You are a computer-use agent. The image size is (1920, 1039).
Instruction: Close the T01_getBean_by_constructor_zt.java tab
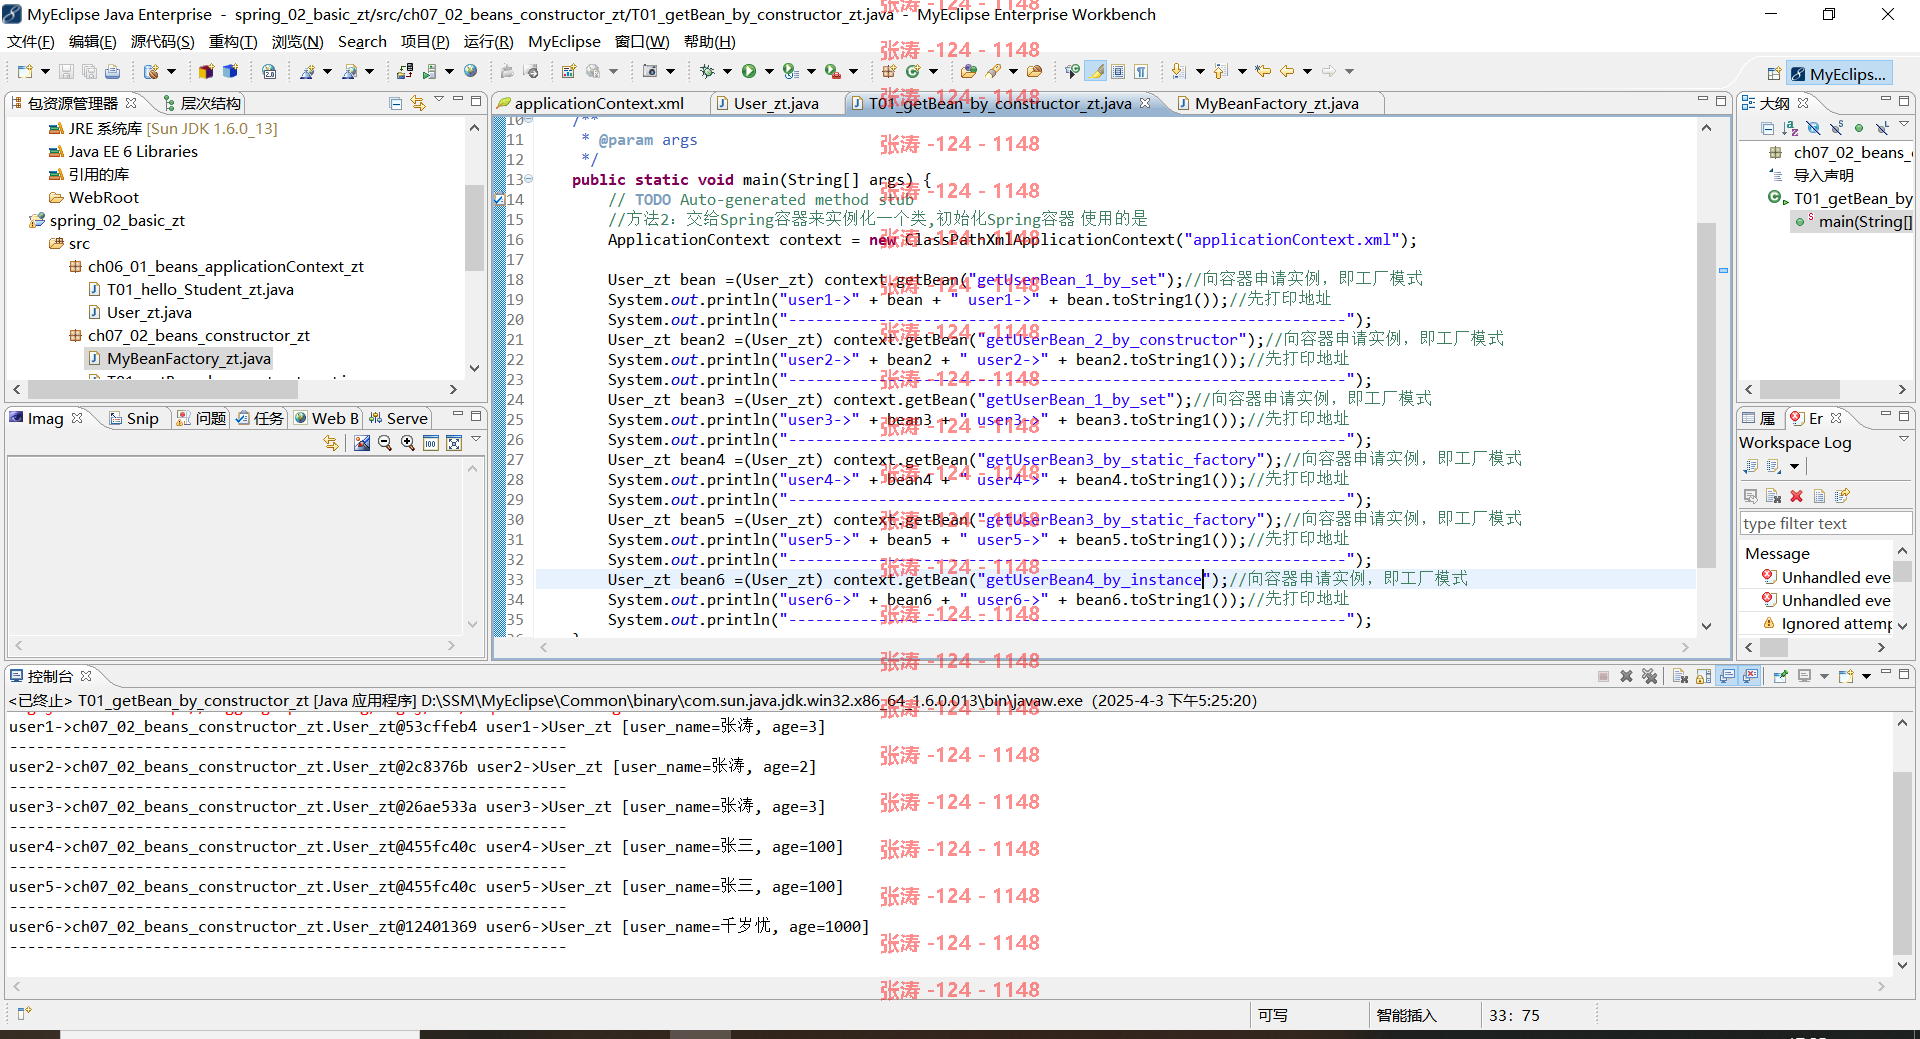pos(1145,103)
